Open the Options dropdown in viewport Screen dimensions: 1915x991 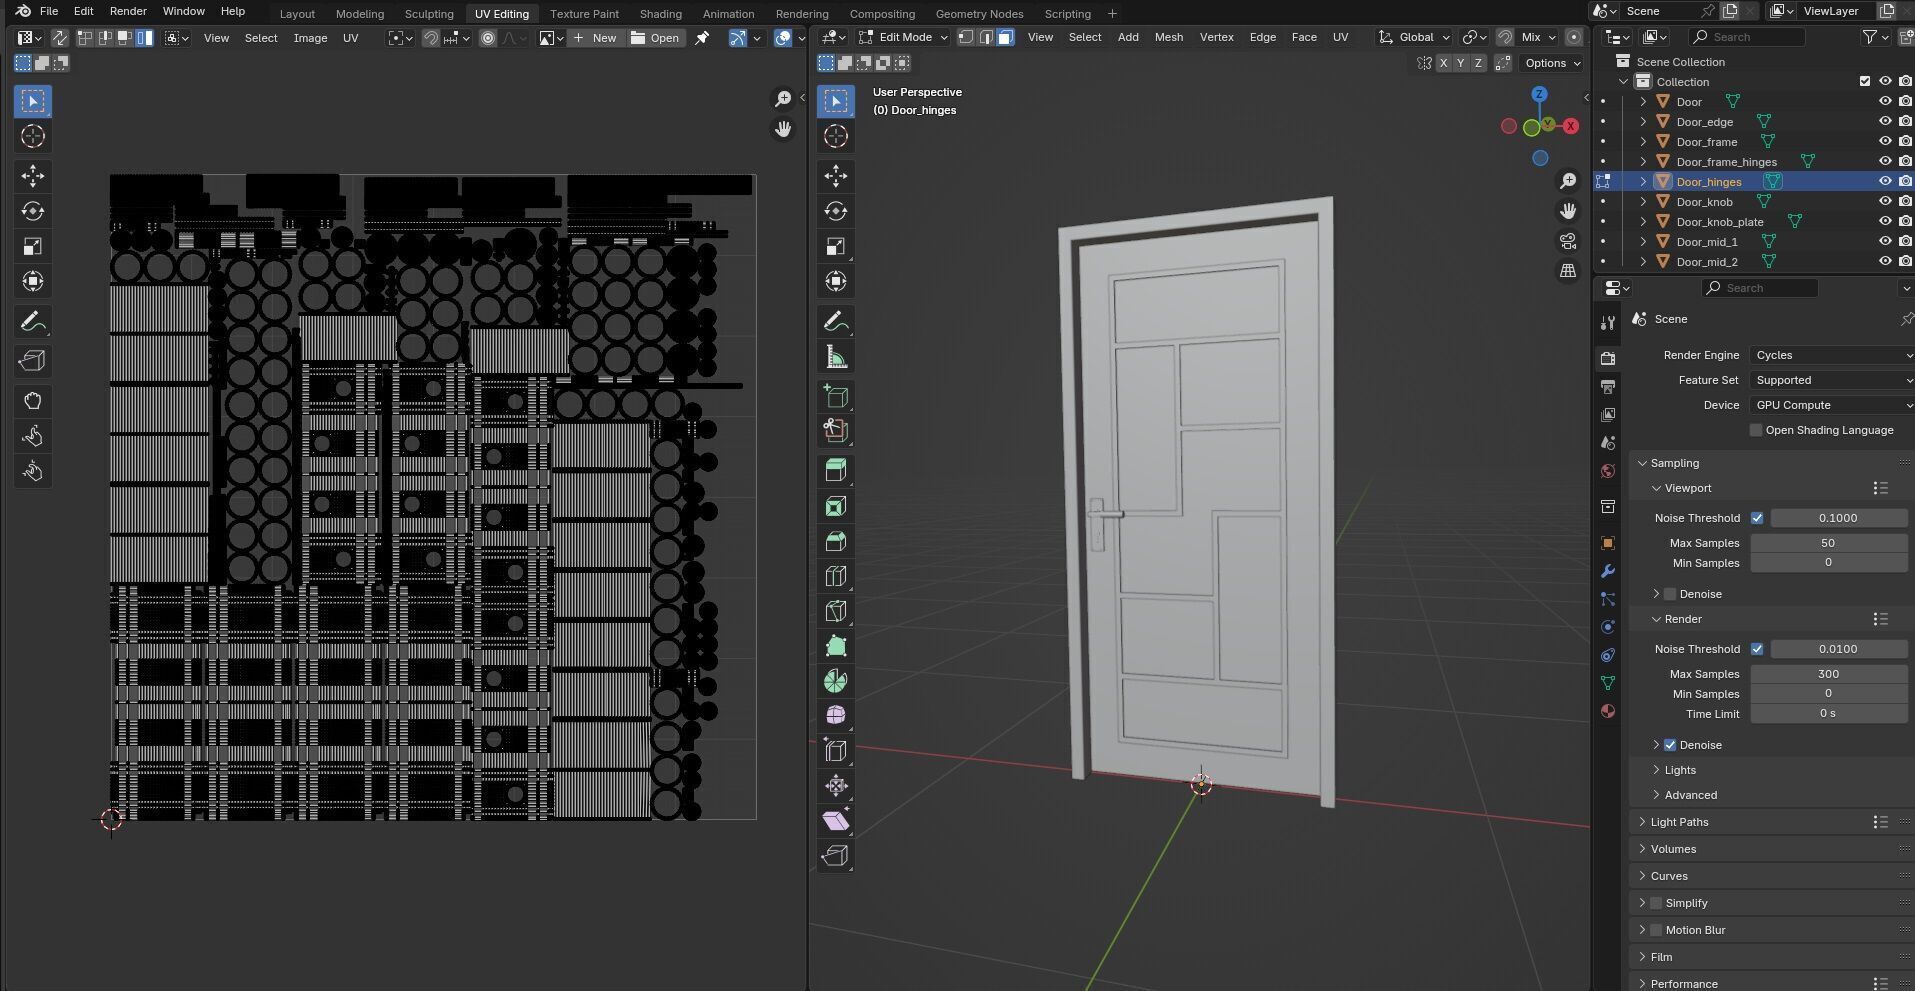pyautogui.click(x=1552, y=63)
